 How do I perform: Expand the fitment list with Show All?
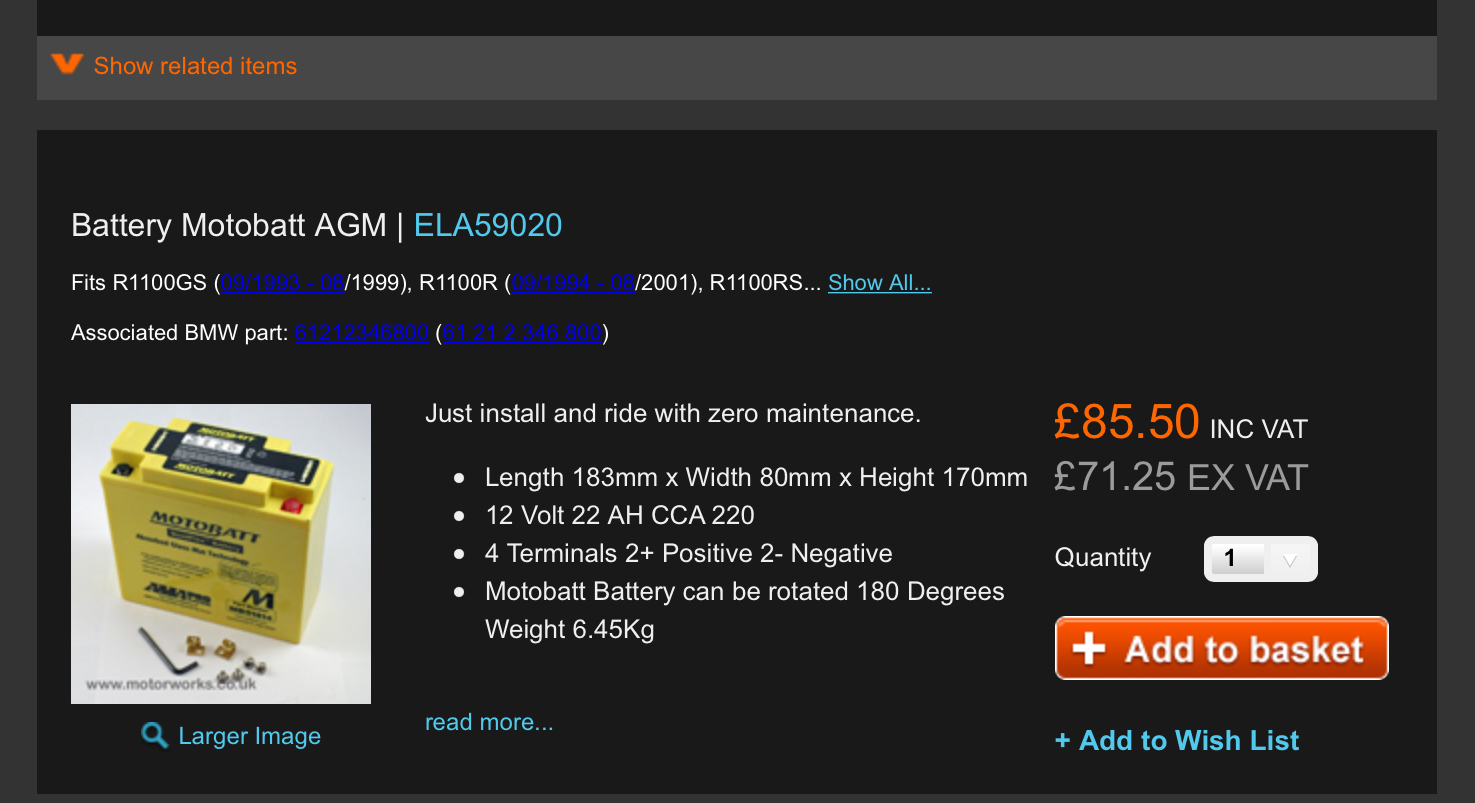point(879,283)
